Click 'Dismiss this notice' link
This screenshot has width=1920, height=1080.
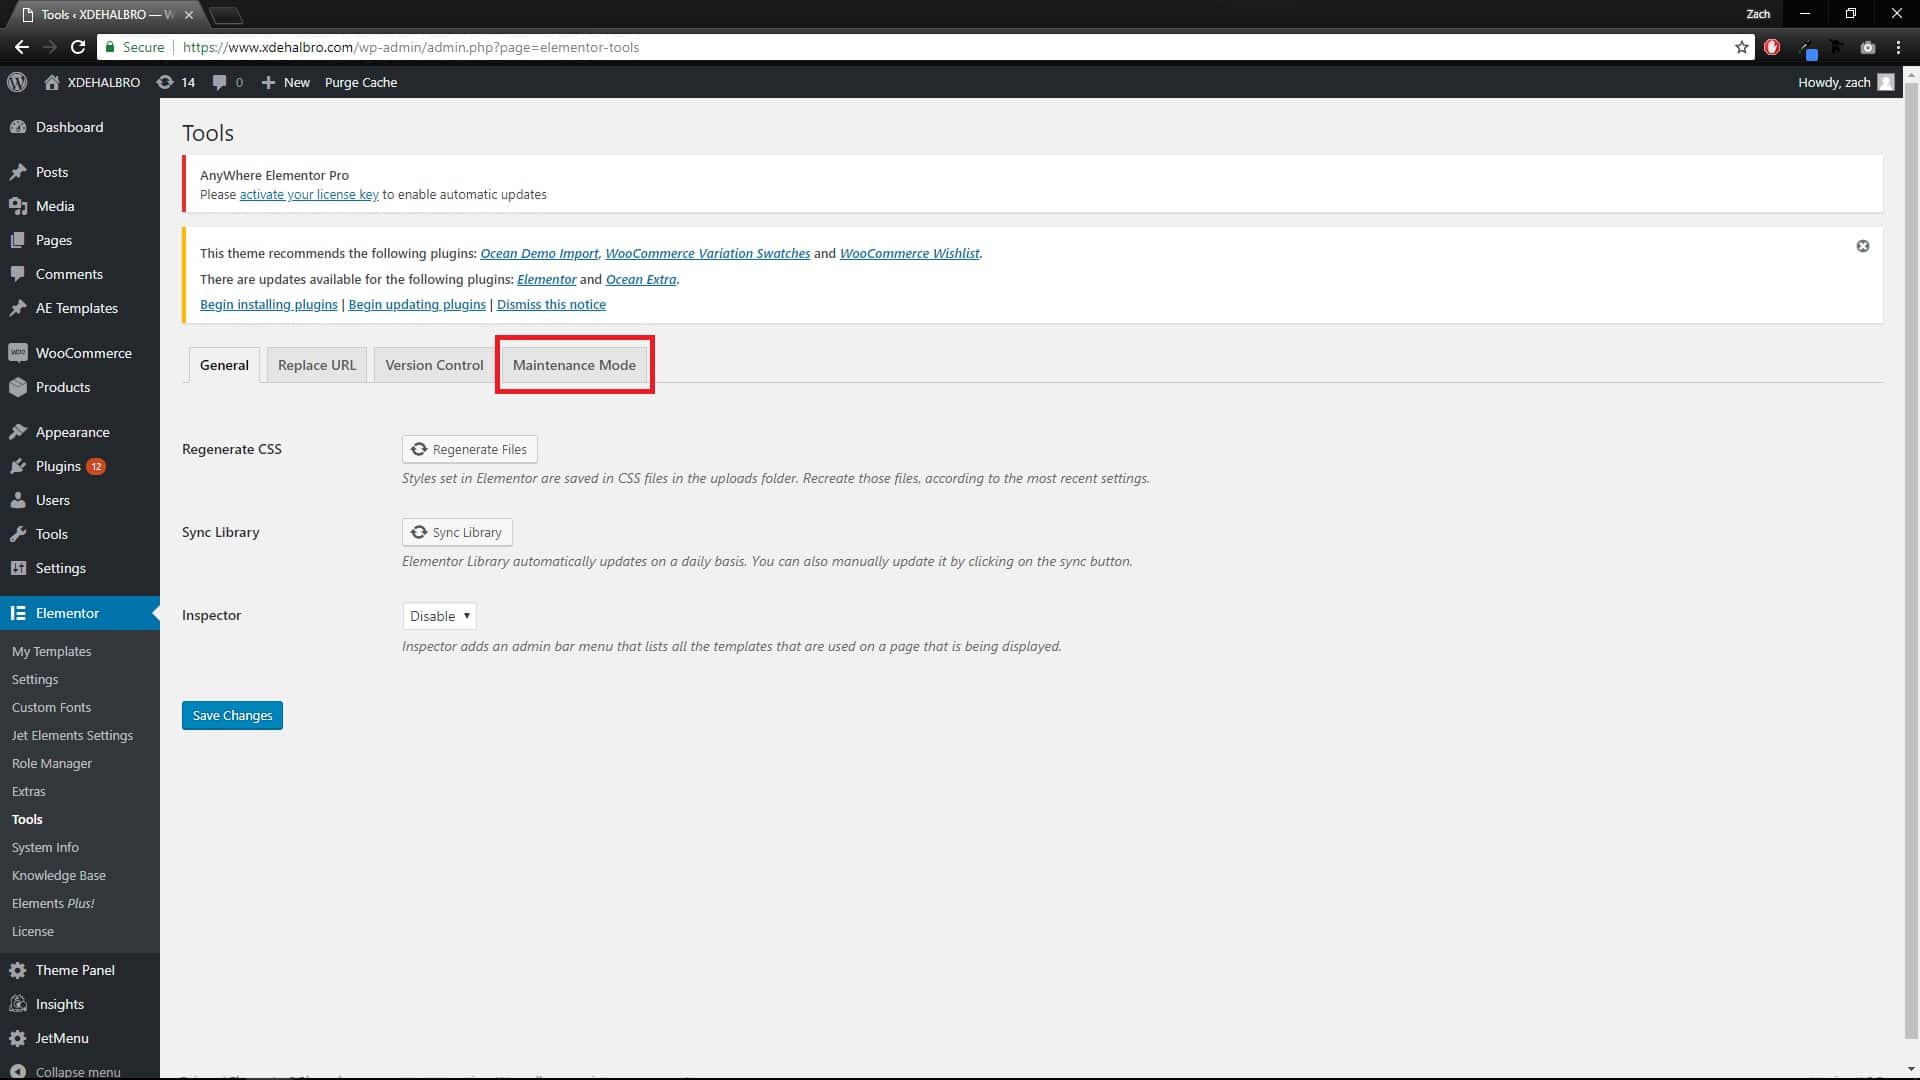(551, 305)
